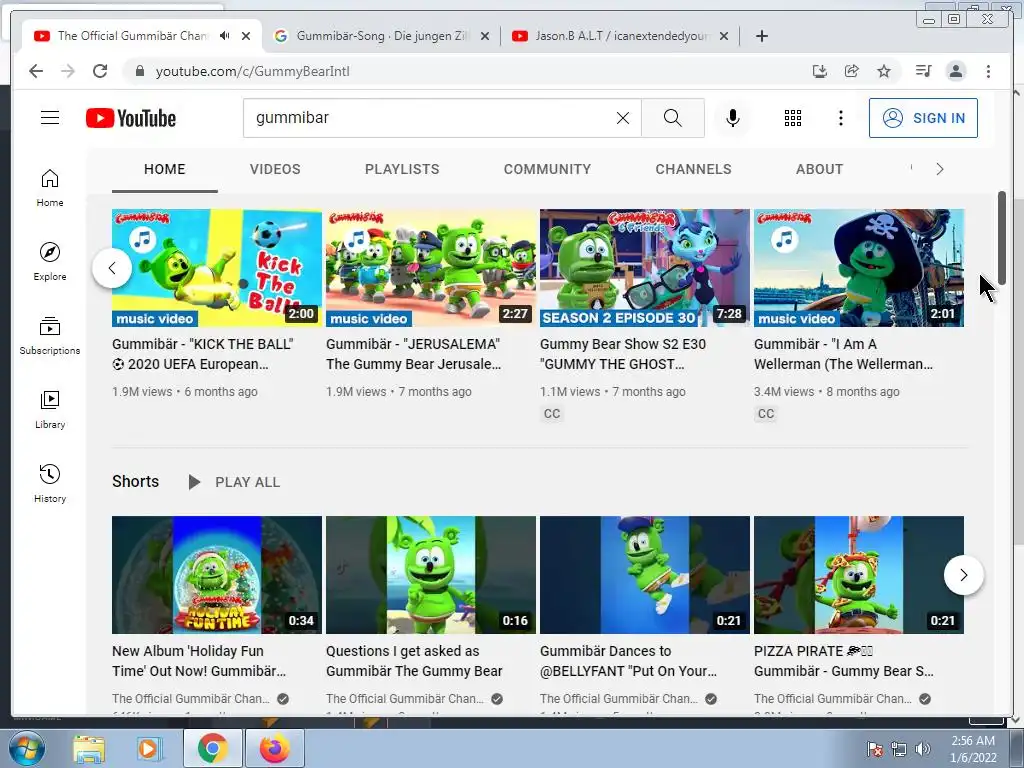Show previous videos with left carousel arrow

tap(112, 268)
